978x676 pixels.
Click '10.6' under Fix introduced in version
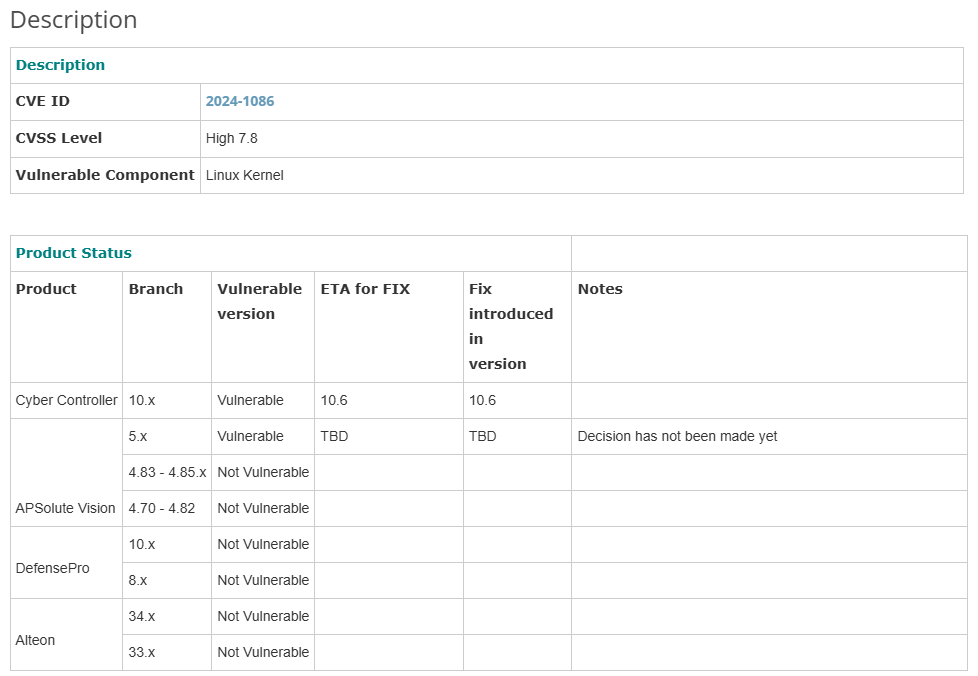[482, 400]
